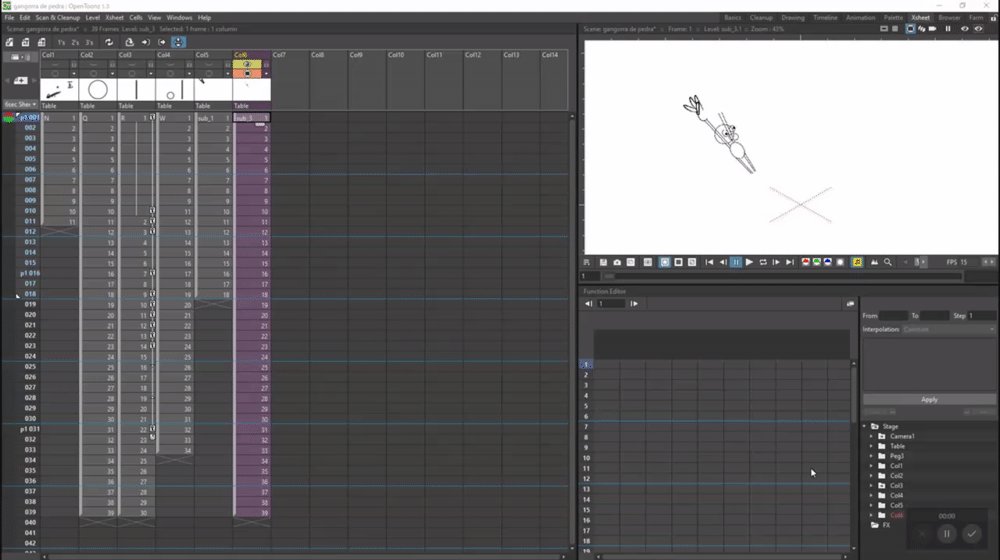Toggle the Col5 lock
This screenshot has height=560, width=1000.
pos(228,64)
